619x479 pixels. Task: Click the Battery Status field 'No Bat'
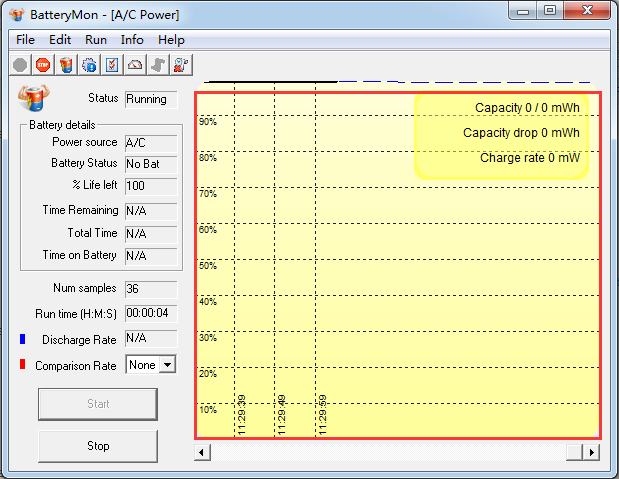point(151,164)
